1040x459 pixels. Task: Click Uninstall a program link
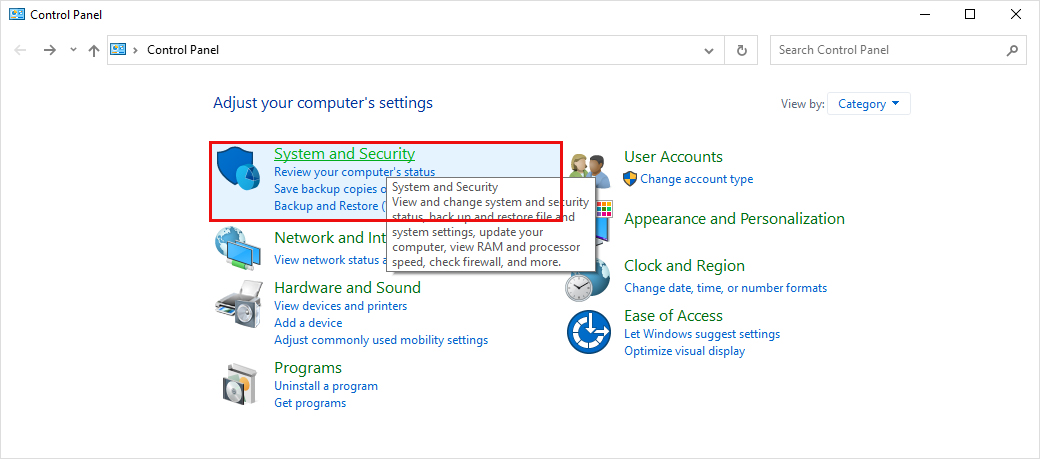click(326, 386)
